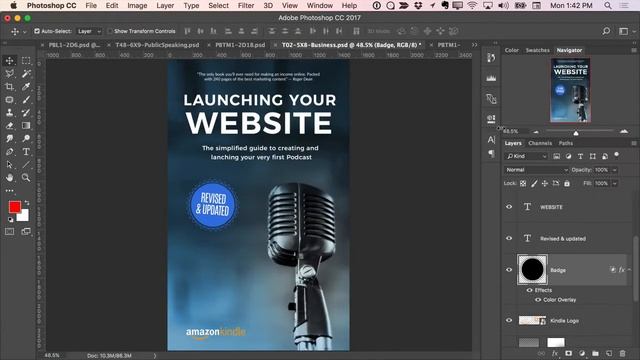Screen dimensions: 640x360
Task: Hide the Revised & updated layer
Action: click(x=509, y=238)
